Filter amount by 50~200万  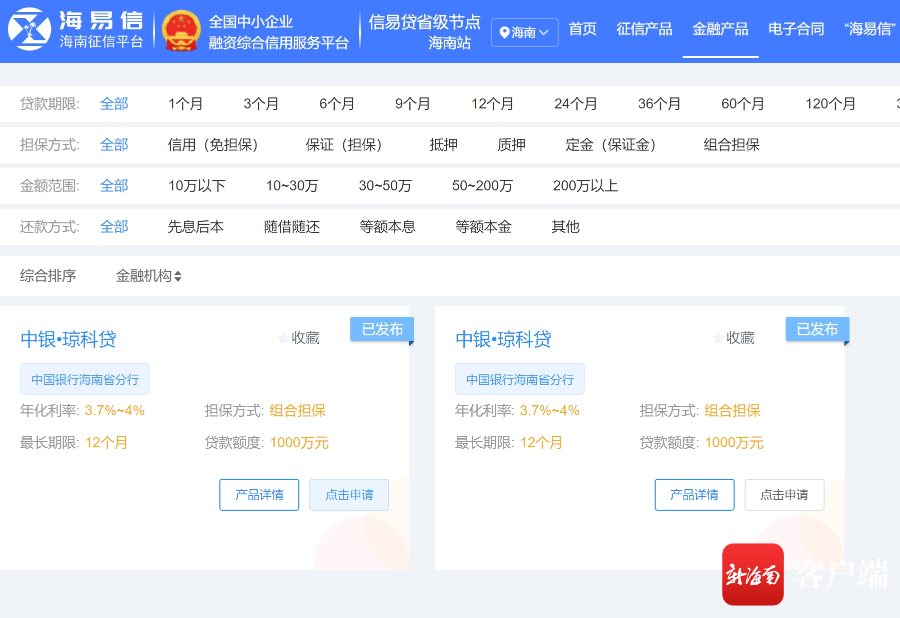coord(482,186)
